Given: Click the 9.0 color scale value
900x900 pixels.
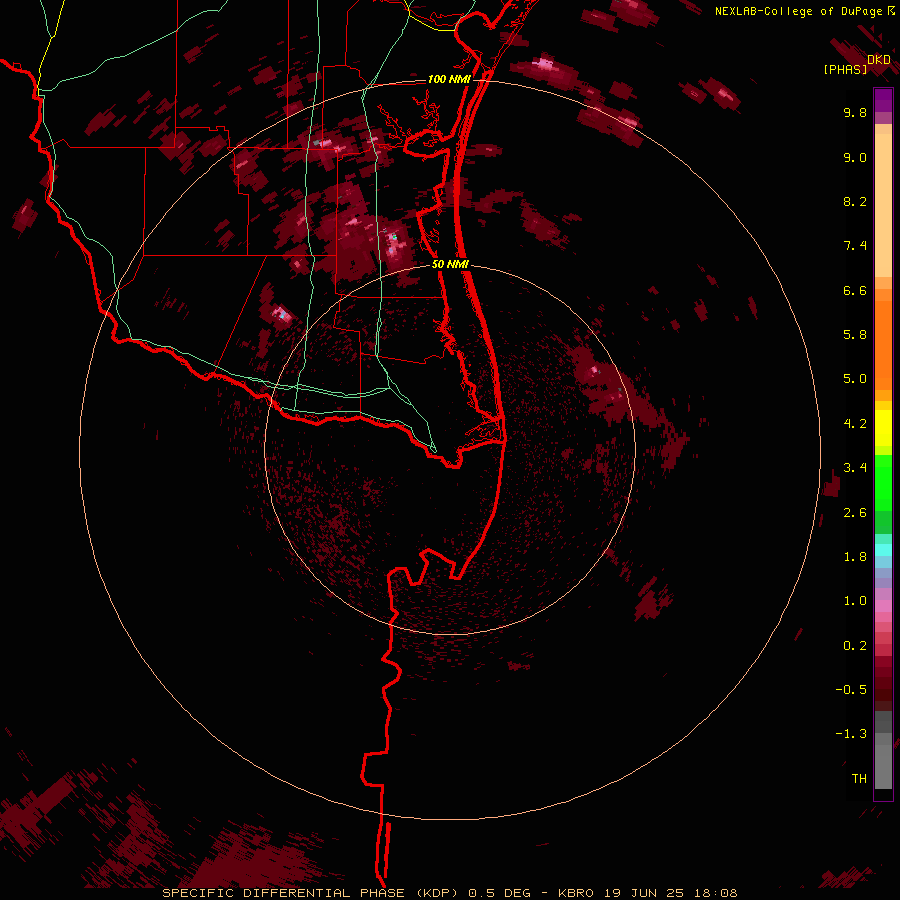Looking at the screenshot, I should 855,157.
